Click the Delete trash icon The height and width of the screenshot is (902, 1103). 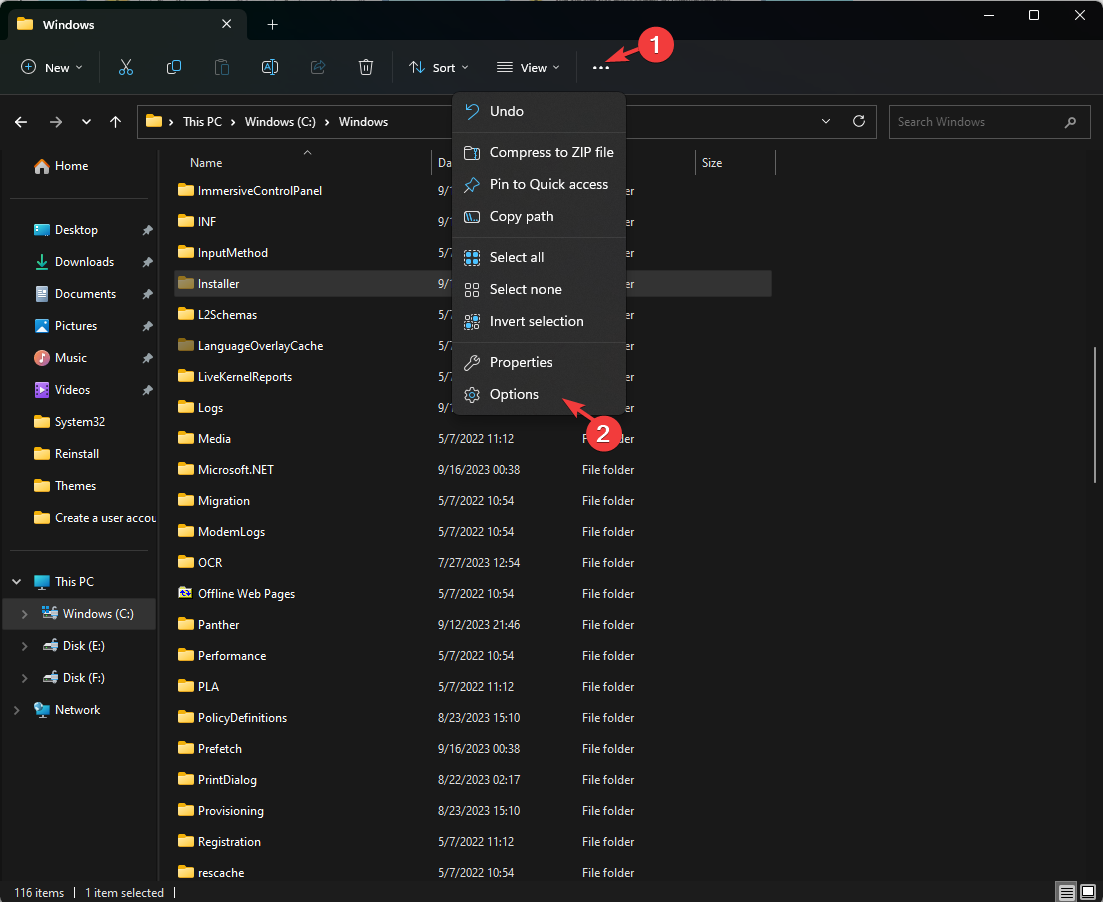pyautogui.click(x=366, y=68)
